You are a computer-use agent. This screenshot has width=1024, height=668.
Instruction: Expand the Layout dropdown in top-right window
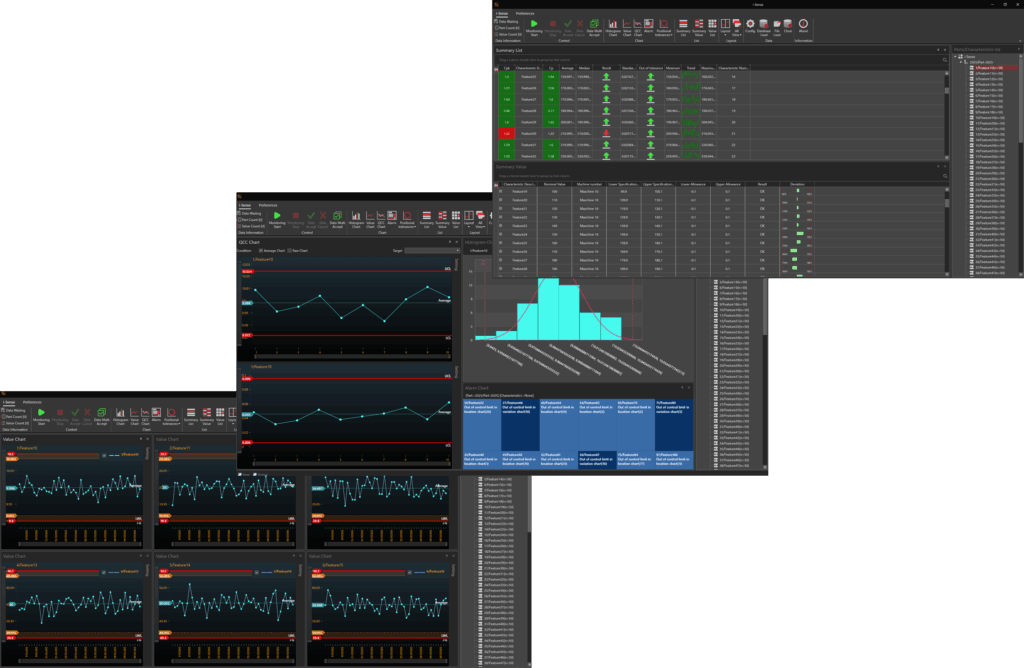tap(724, 25)
